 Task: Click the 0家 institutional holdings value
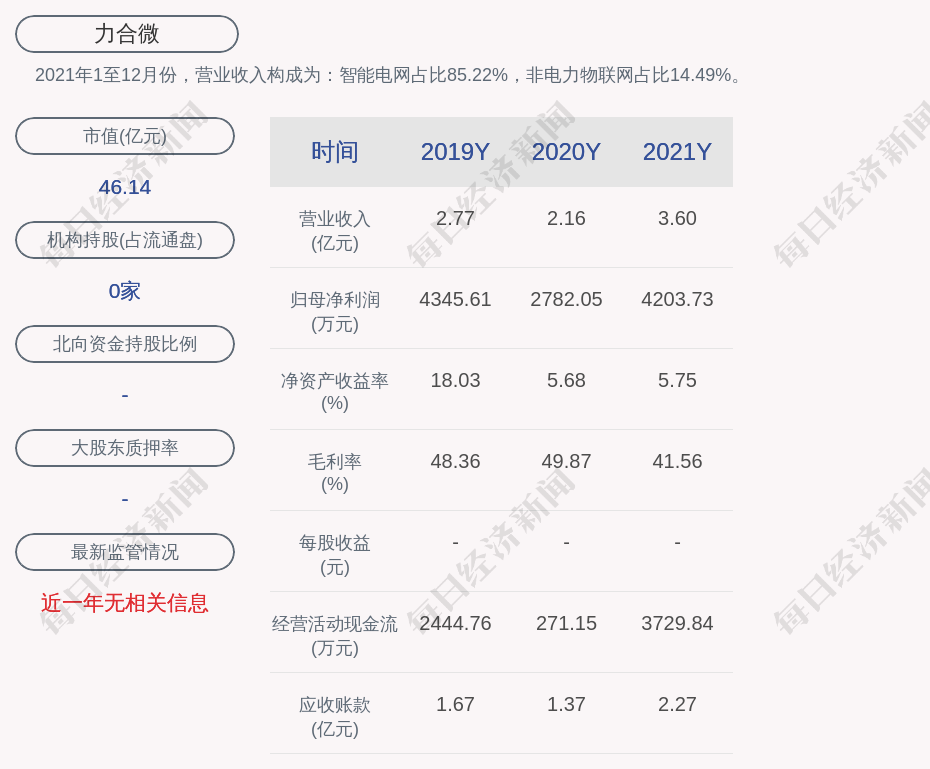pyautogui.click(x=125, y=291)
